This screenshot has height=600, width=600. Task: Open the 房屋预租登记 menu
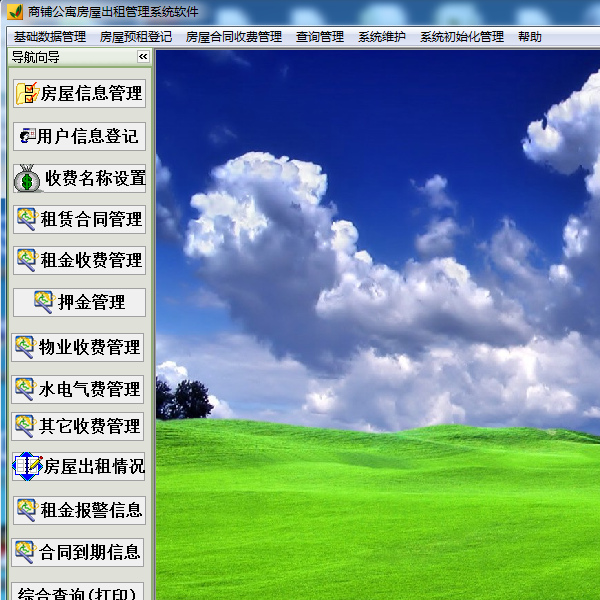coord(136,37)
